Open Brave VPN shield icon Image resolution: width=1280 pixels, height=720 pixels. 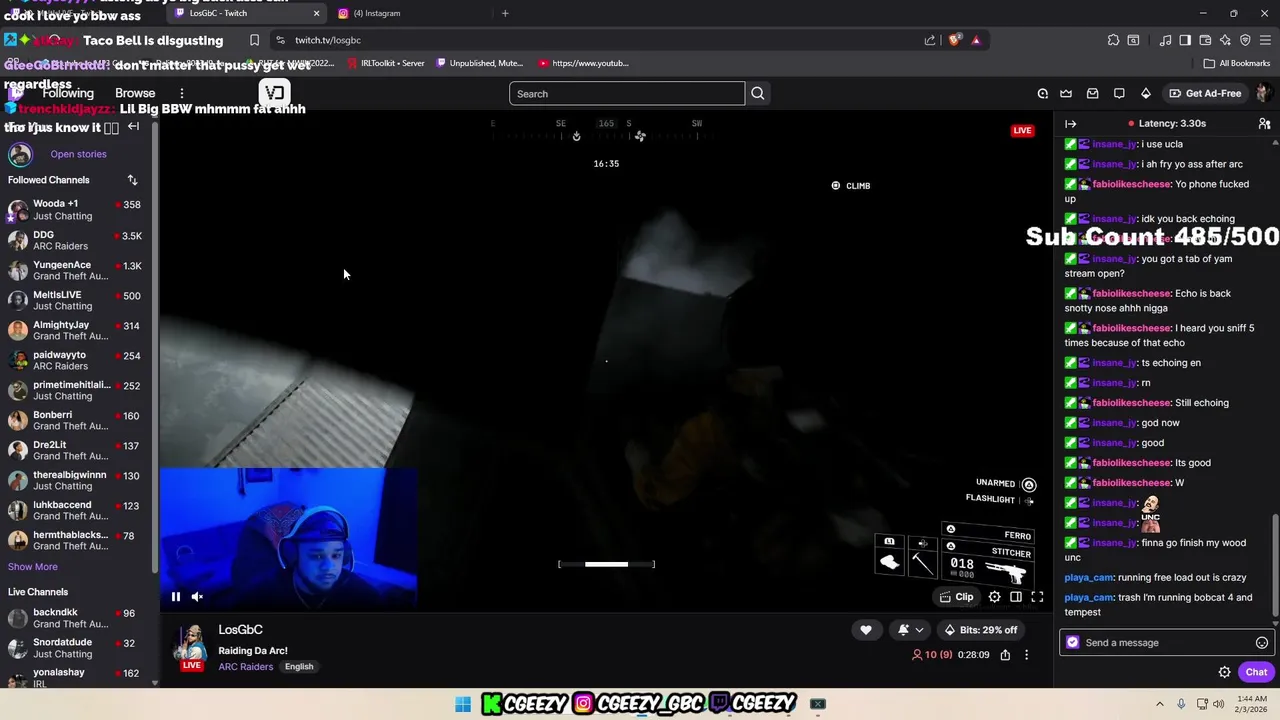[1245, 40]
